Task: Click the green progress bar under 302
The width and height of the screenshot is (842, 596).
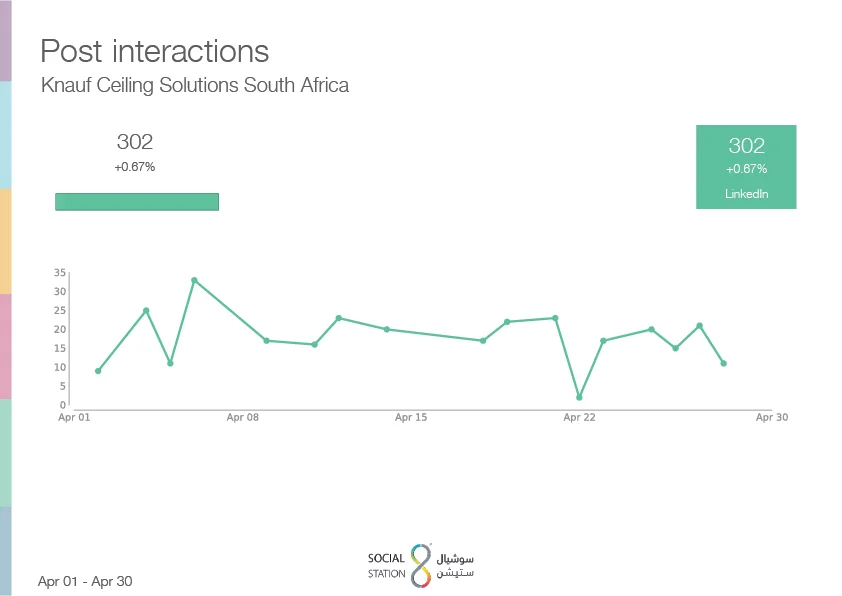Action: (136, 202)
